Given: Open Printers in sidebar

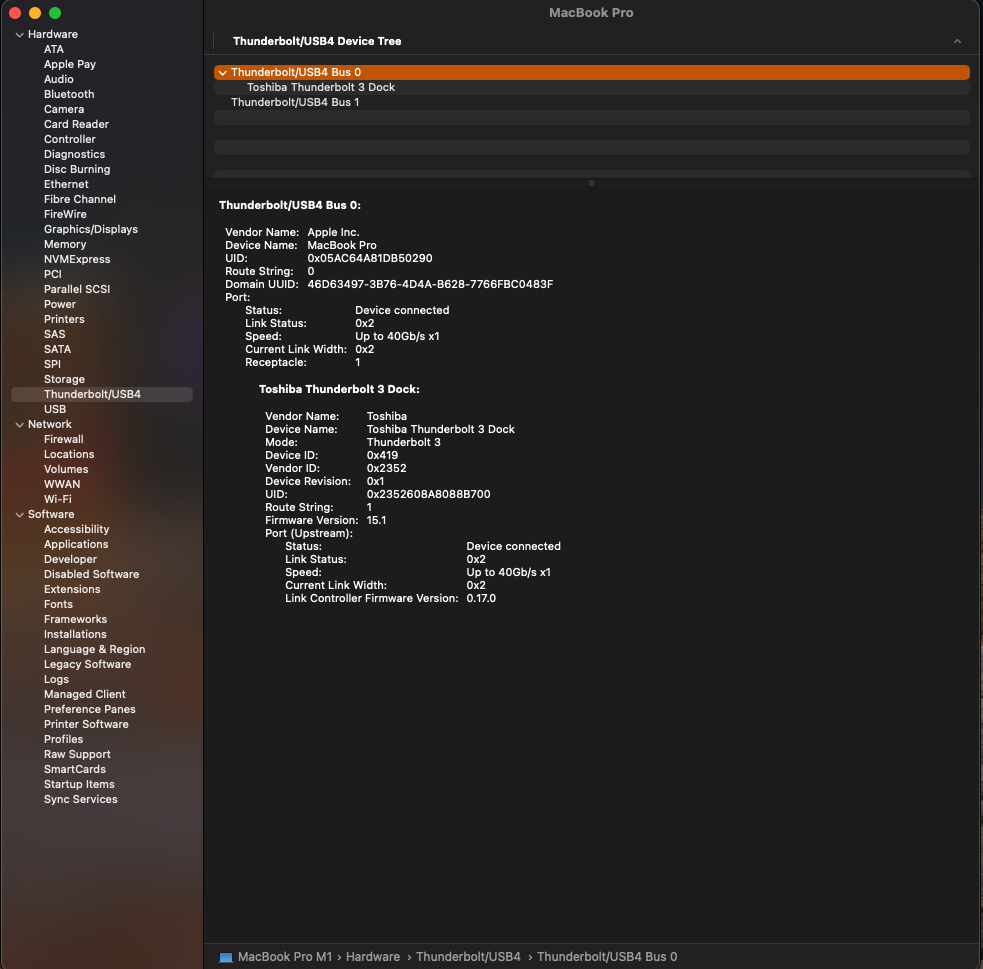Looking at the screenshot, I should point(64,319).
